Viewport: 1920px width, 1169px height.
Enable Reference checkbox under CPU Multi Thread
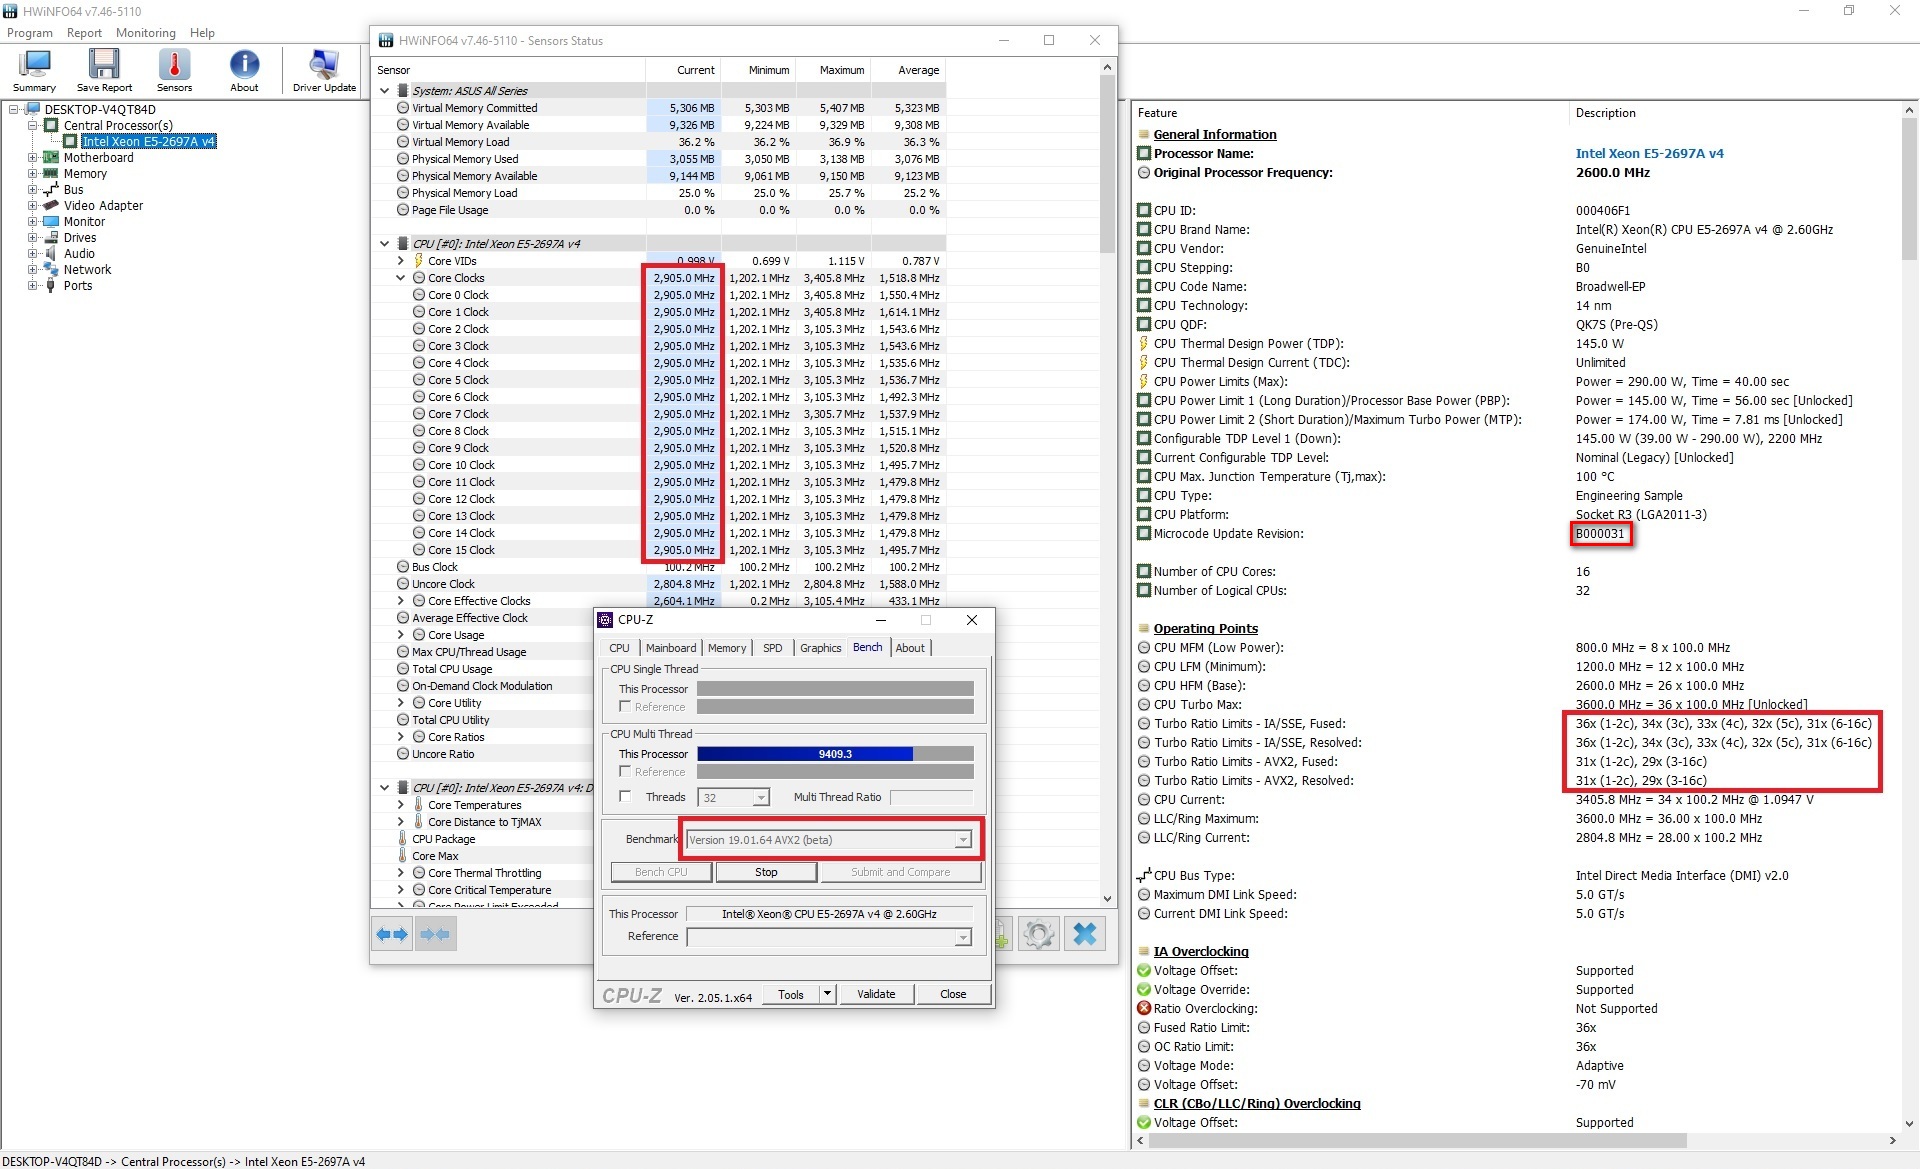pyautogui.click(x=625, y=772)
